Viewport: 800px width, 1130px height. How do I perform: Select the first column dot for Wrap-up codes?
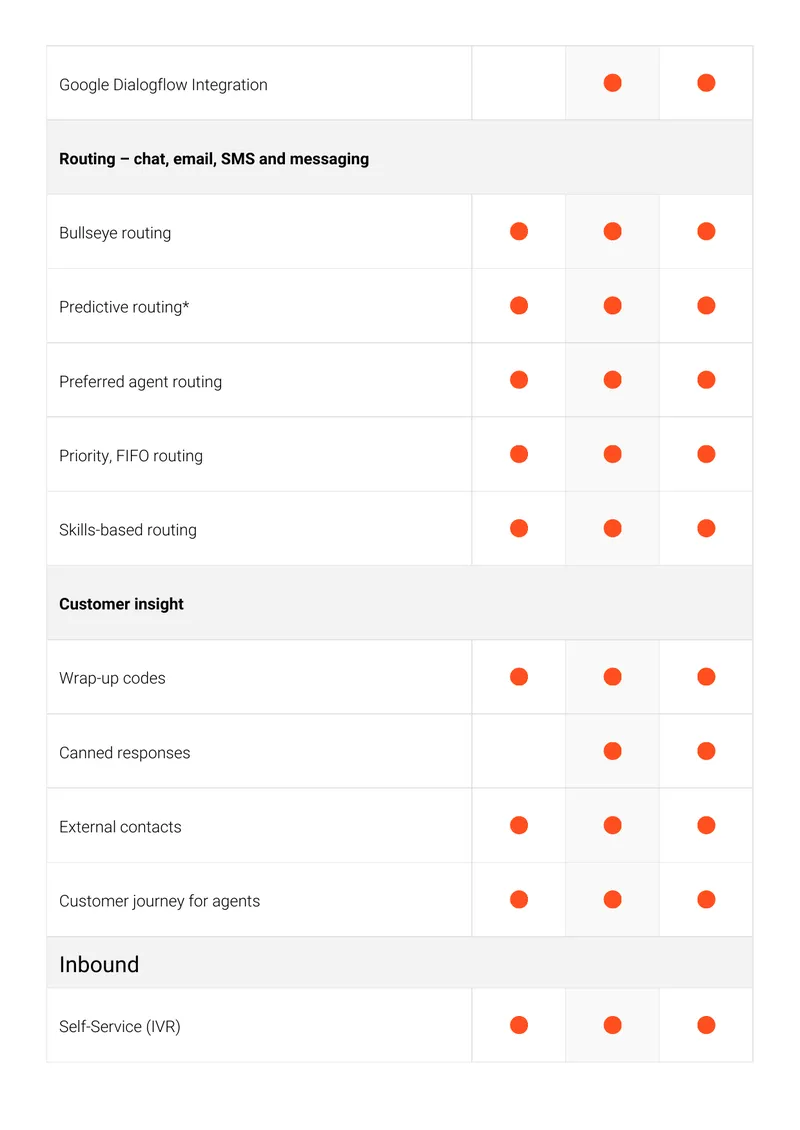(519, 677)
